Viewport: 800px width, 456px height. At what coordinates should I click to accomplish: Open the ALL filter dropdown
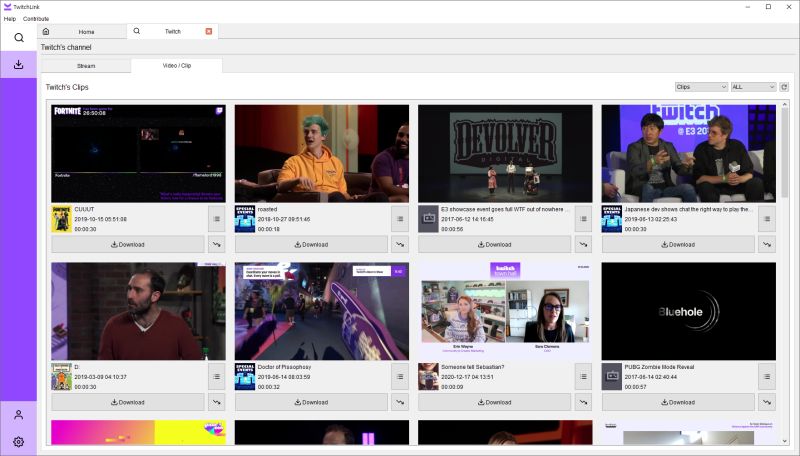753,87
